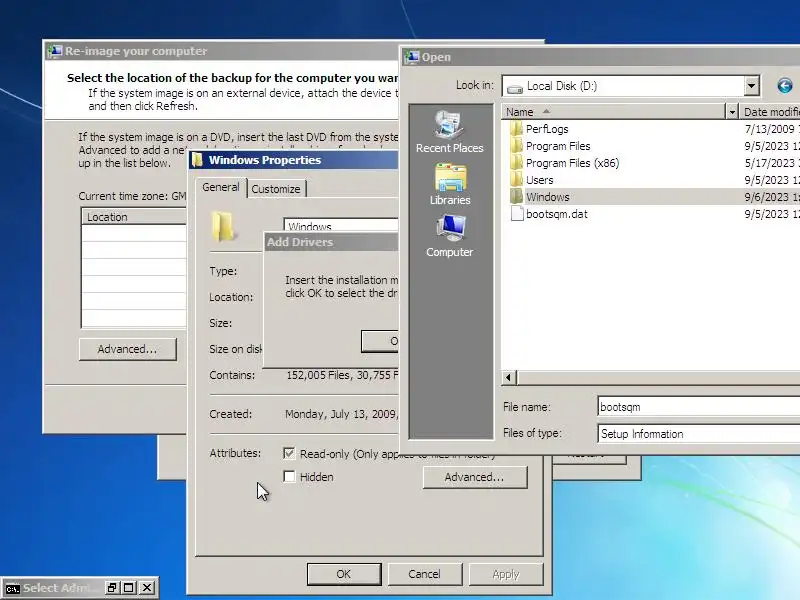
Task: Expand the Look in drive dropdown
Action: pyautogui.click(x=751, y=86)
